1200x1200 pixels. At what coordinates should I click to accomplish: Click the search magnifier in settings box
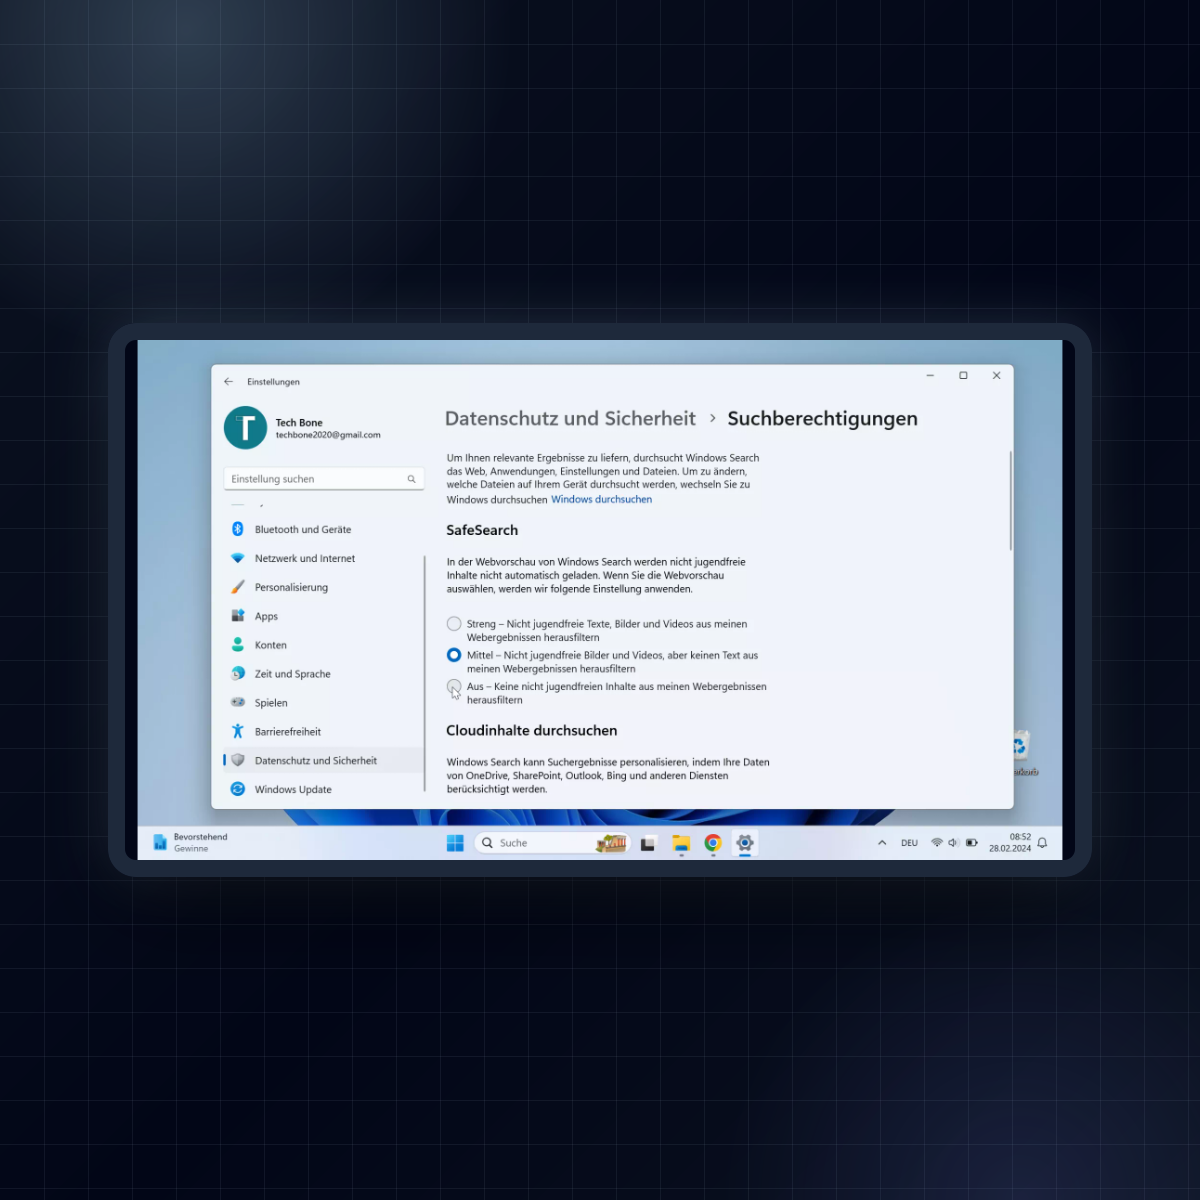click(x=411, y=479)
